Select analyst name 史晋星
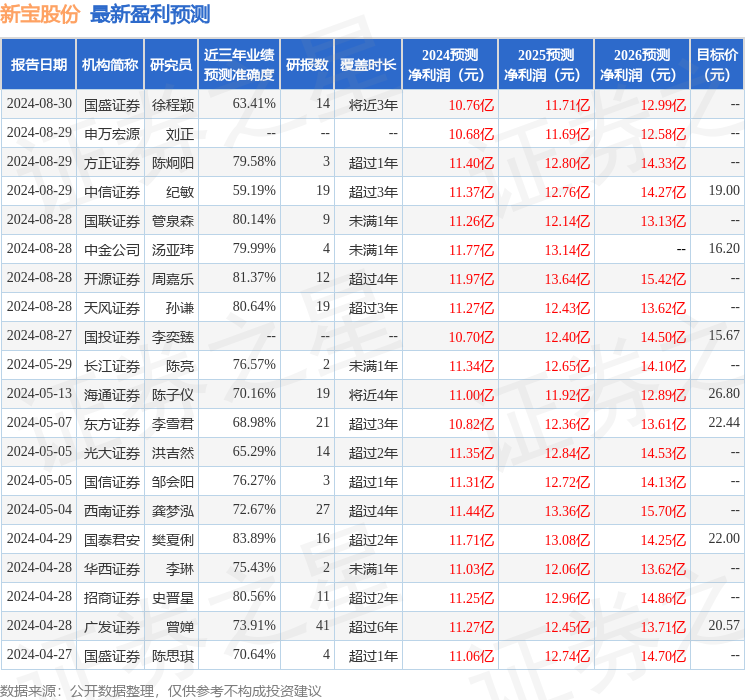The width and height of the screenshot is (745, 700). pyautogui.click(x=172, y=598)
